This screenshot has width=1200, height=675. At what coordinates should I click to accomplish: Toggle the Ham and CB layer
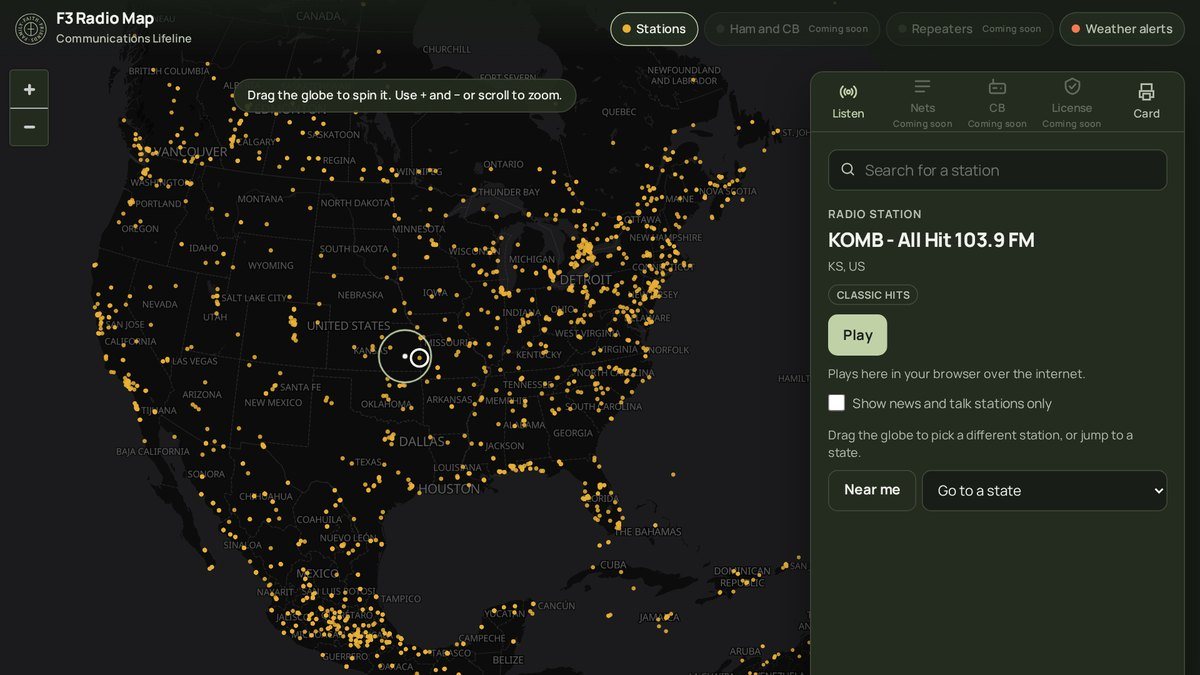point(792,29)
